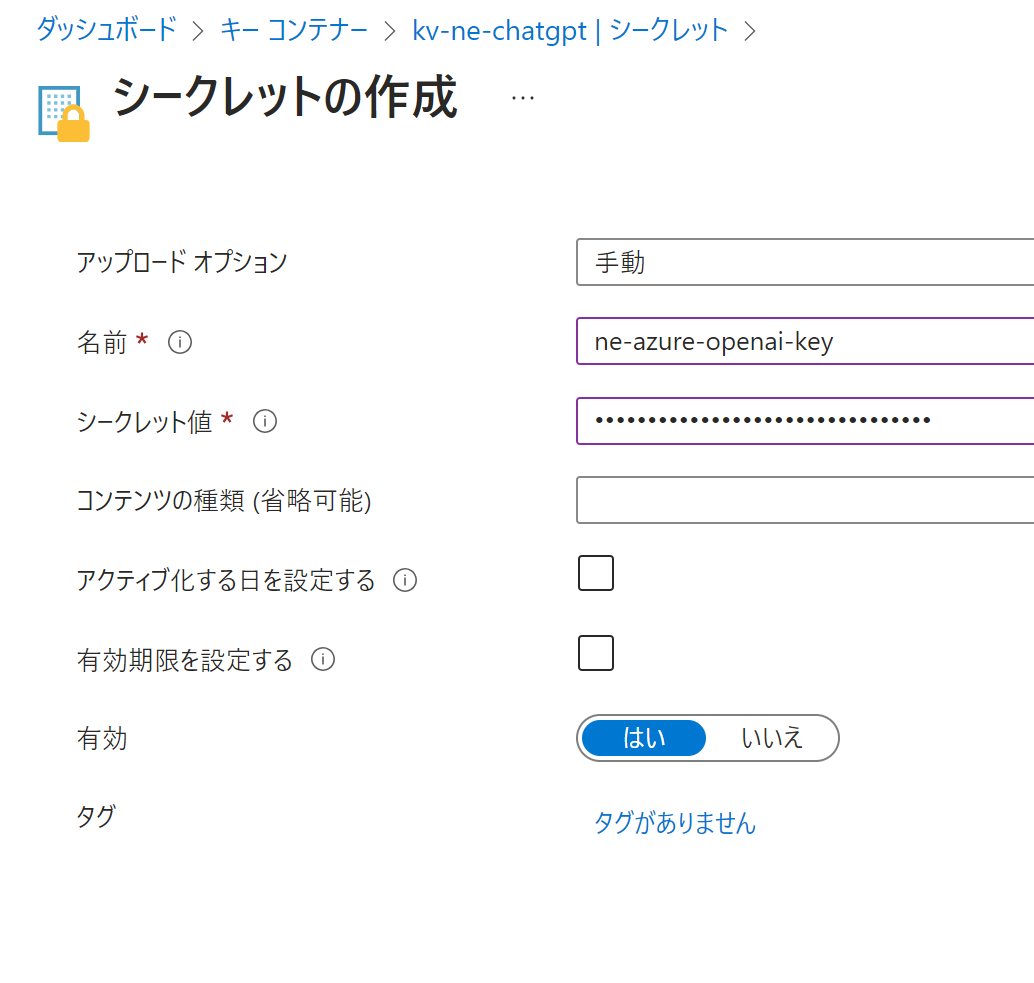Viewport: 1034px width, 983px height.
Task: Set 有効 toggle to はい
Action: coord(644,739)
